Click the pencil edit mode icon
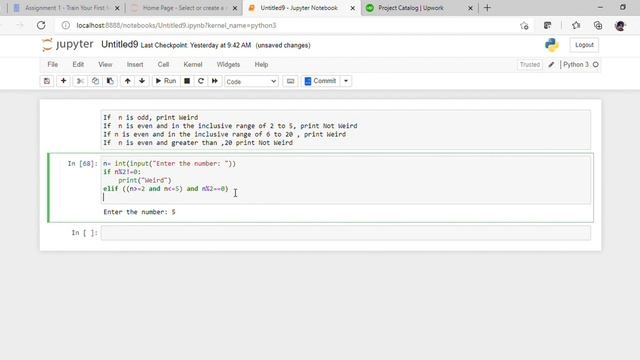640x360 pixels. tap(551, 64)
